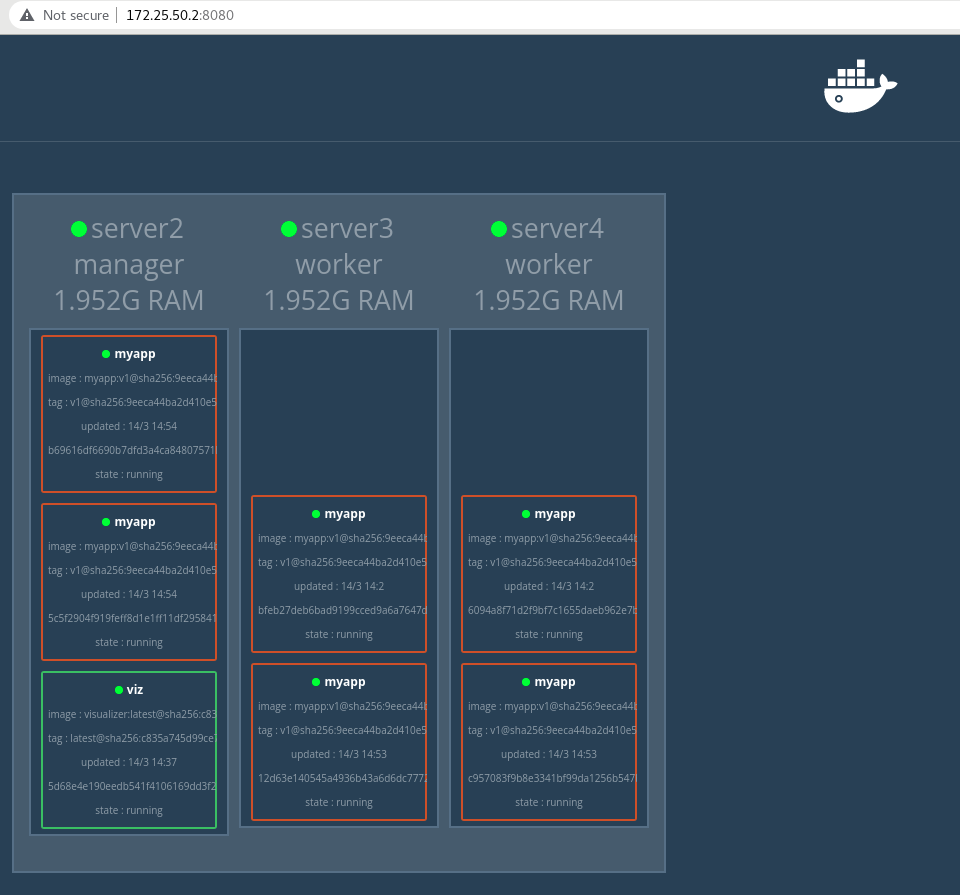Click status dot of myapp card b69616df6690
Screen dimensions: 960x895
(x=106, y=354)
